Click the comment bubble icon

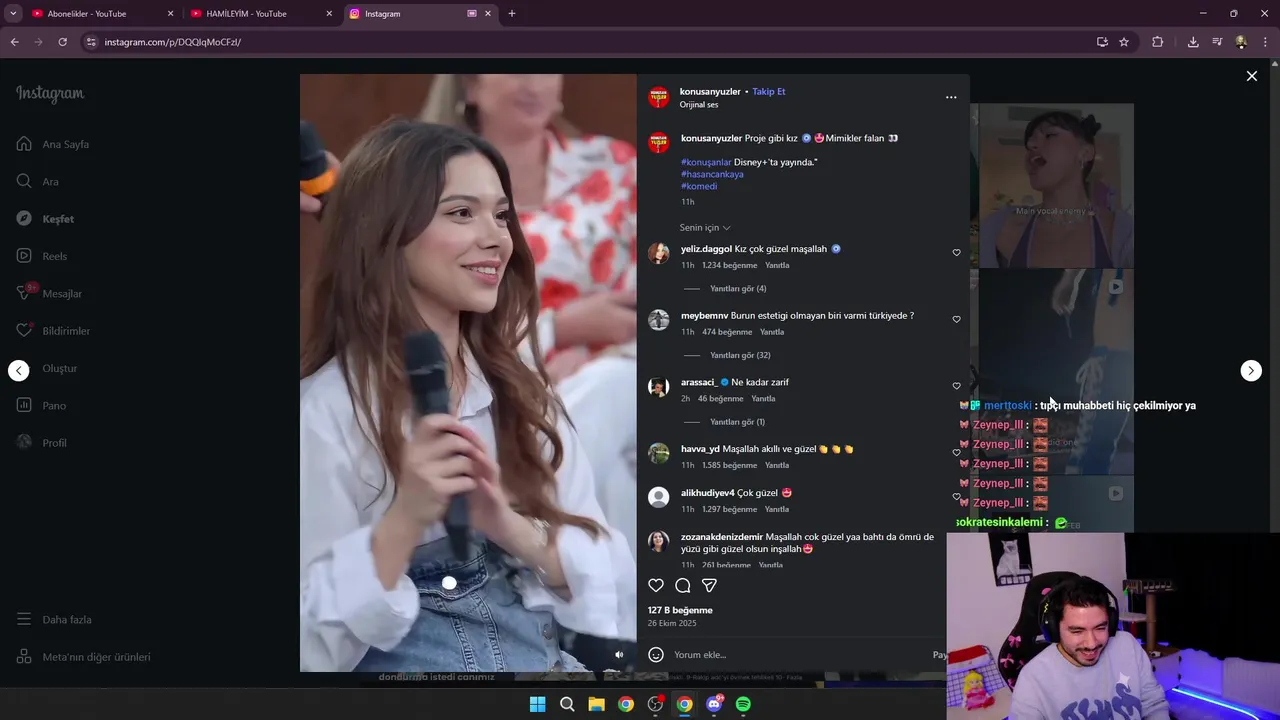(683, 586)
